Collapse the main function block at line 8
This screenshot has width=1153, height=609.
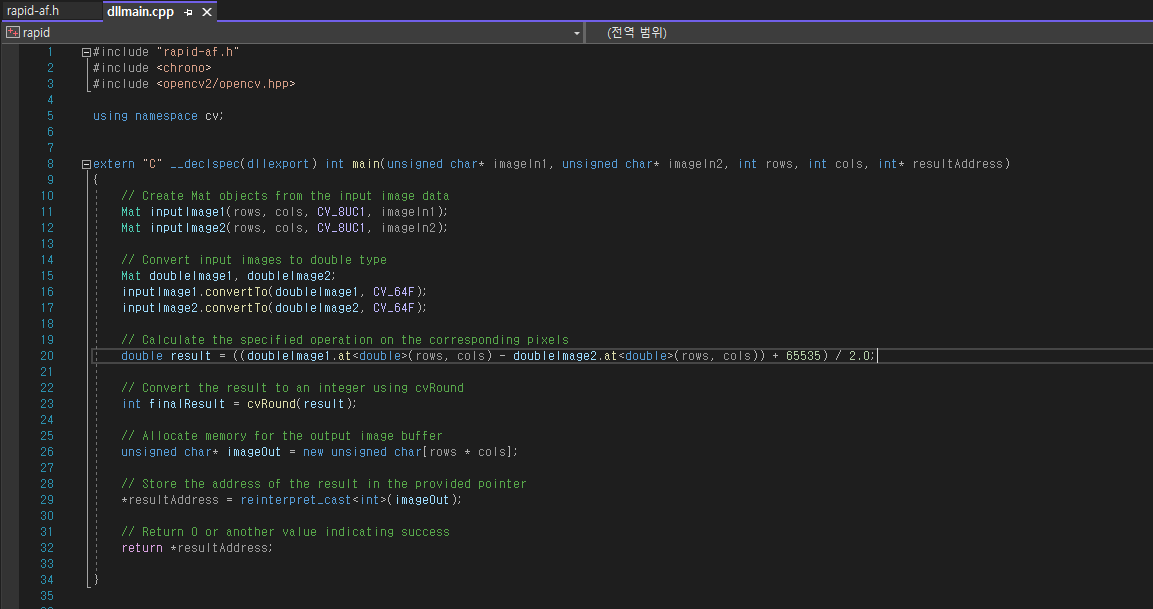(86, 164)
